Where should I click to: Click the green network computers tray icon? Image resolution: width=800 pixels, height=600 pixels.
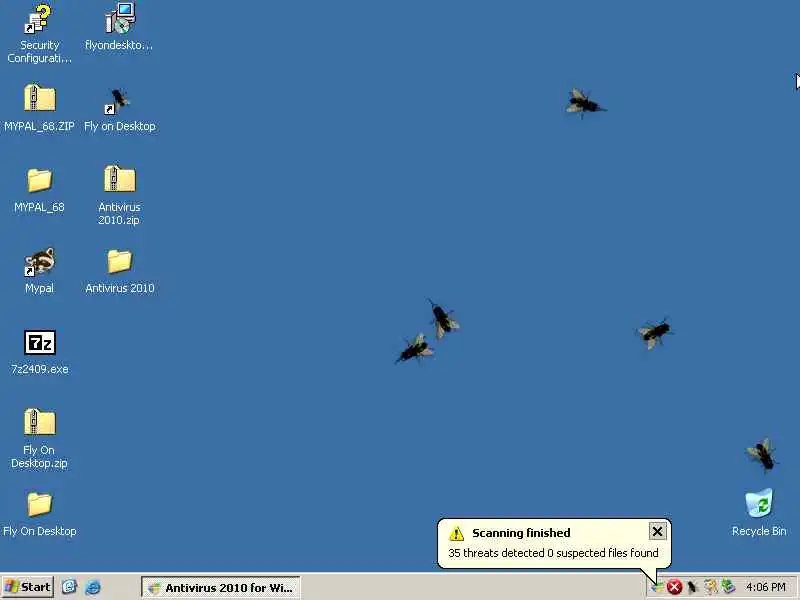[729, 587]
